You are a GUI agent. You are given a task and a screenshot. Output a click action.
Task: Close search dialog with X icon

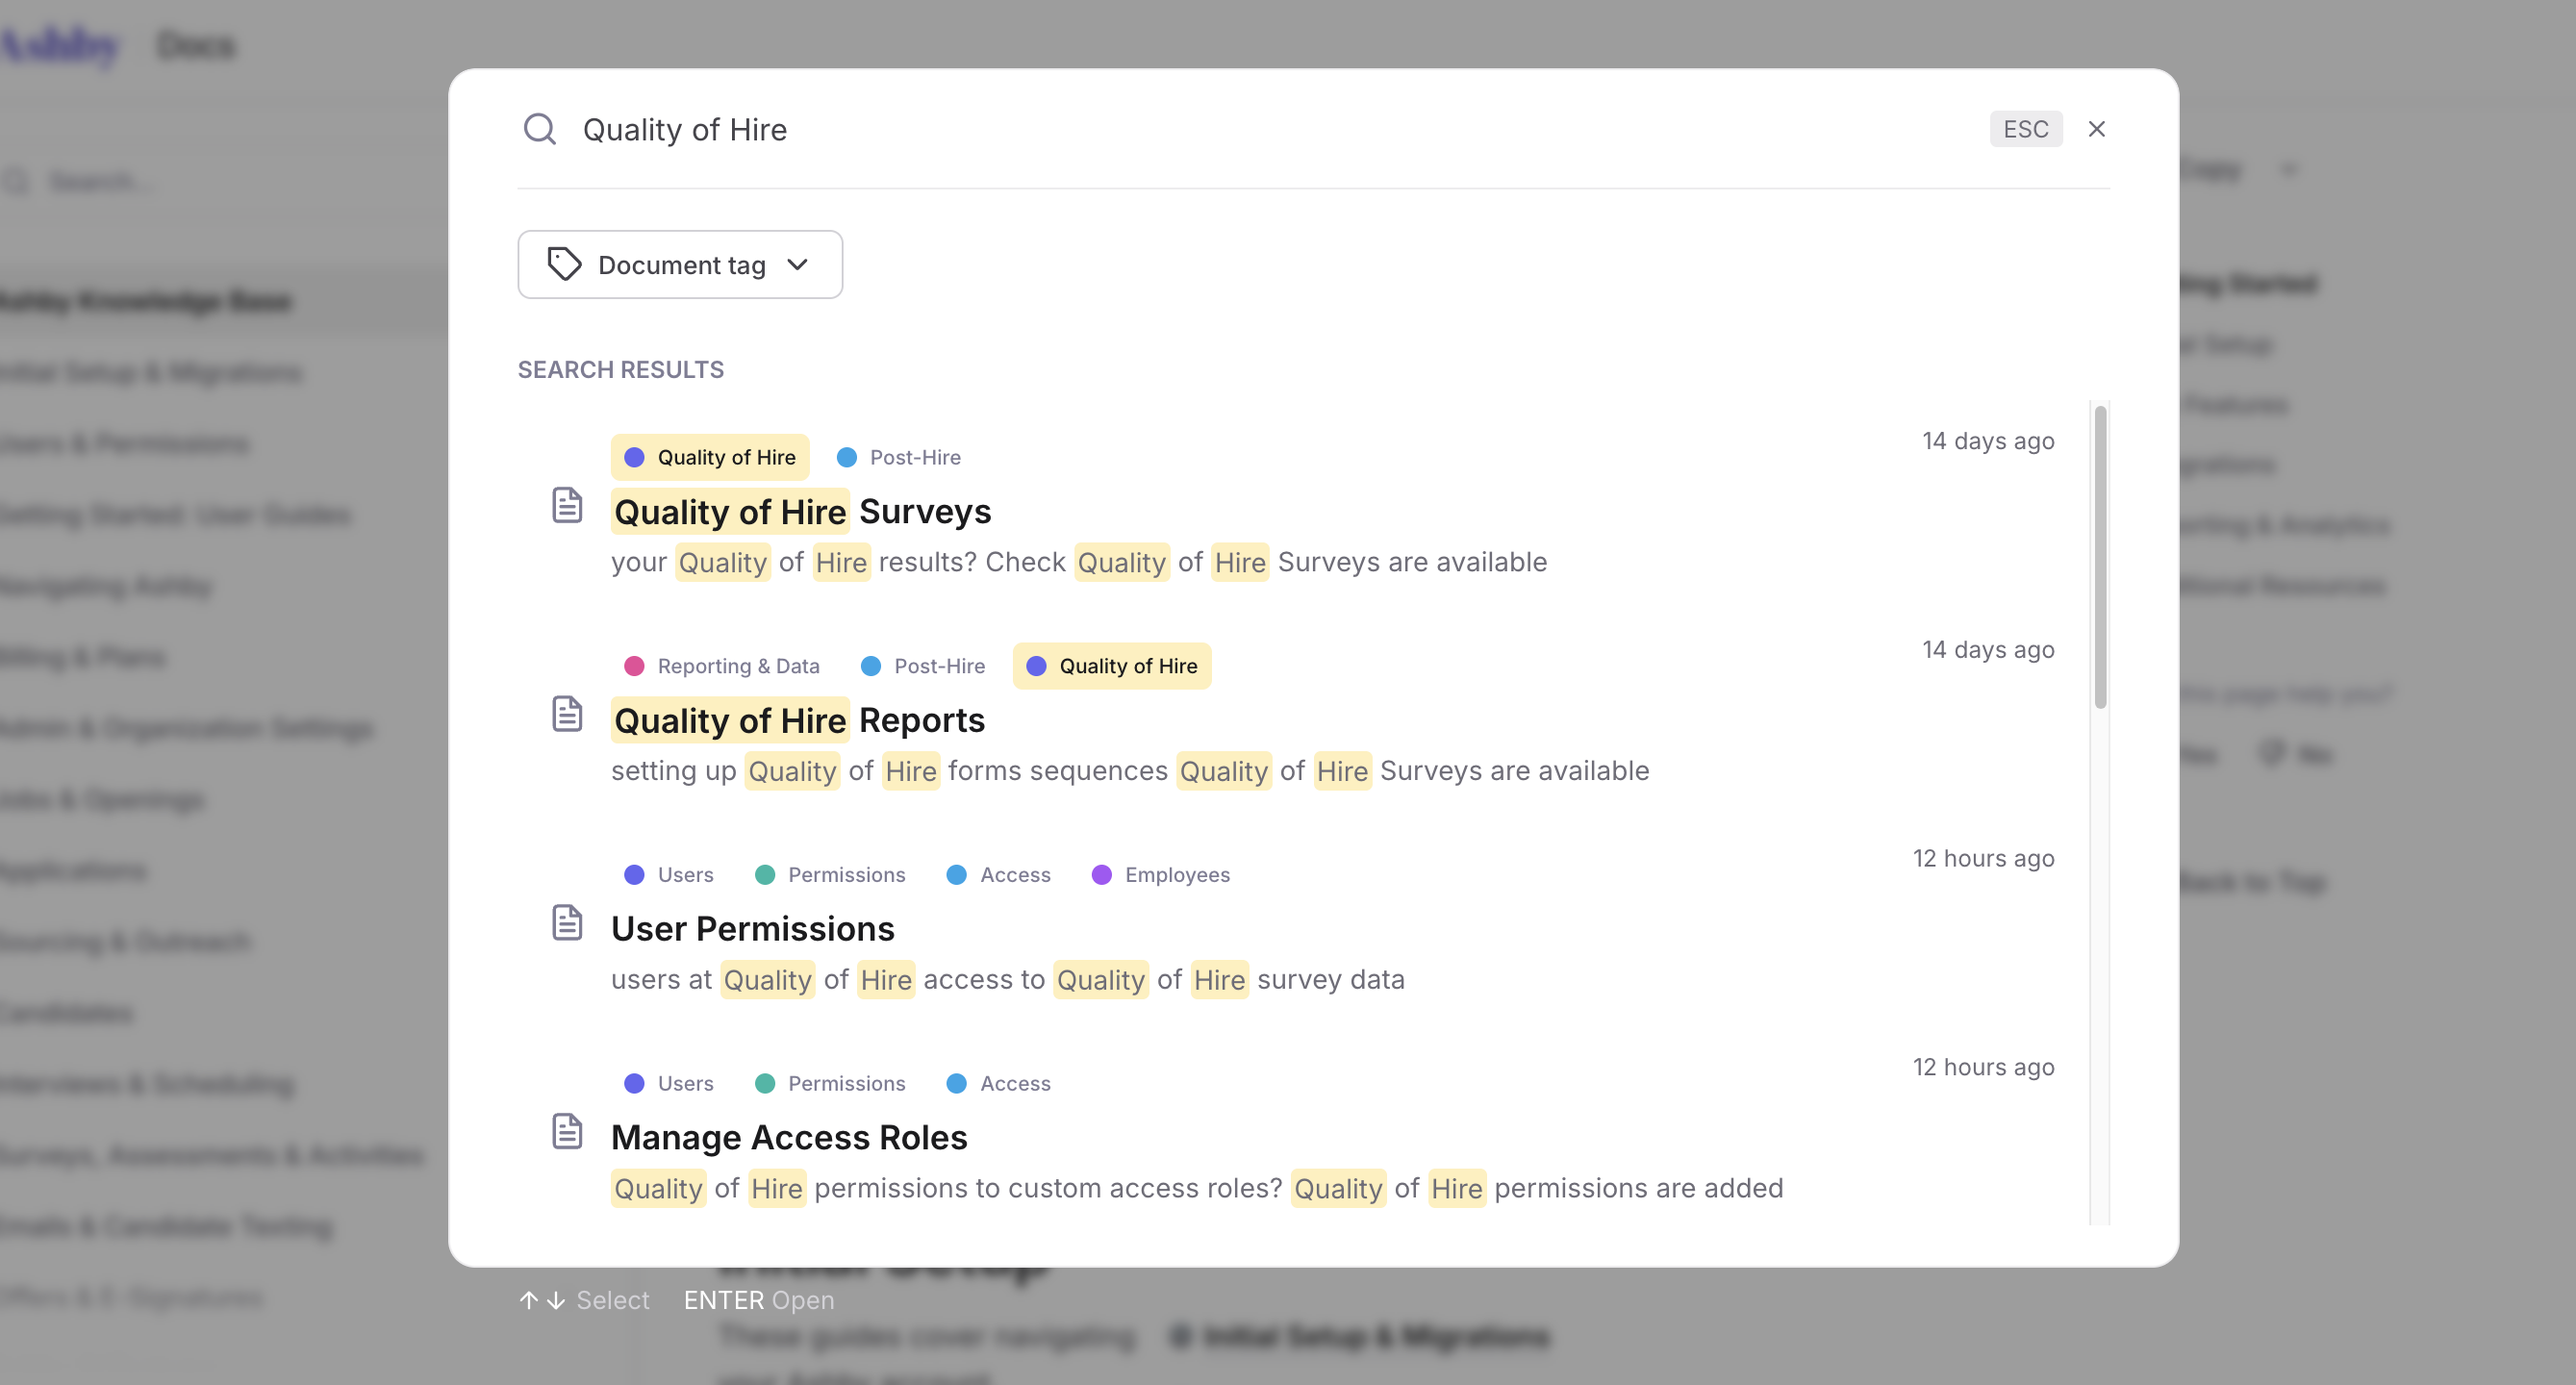point(2096,129)
